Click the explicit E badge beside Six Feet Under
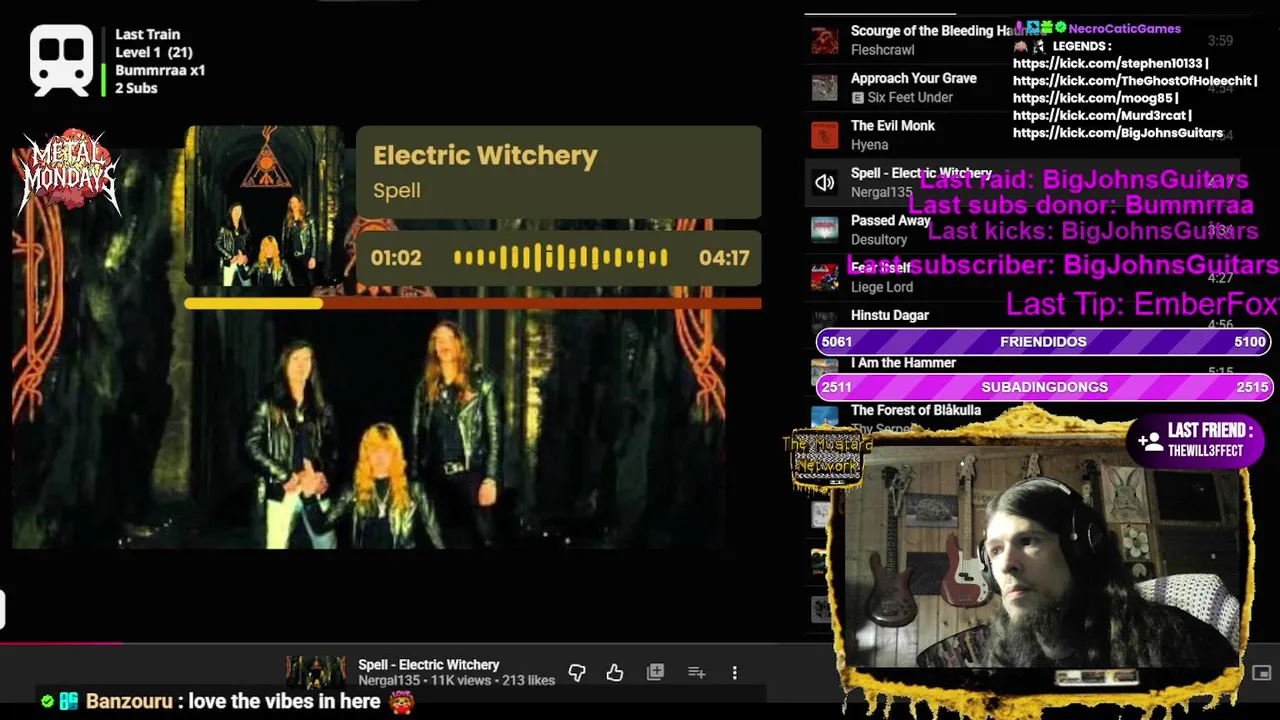The image size is (1280, 720). [857, 97]
